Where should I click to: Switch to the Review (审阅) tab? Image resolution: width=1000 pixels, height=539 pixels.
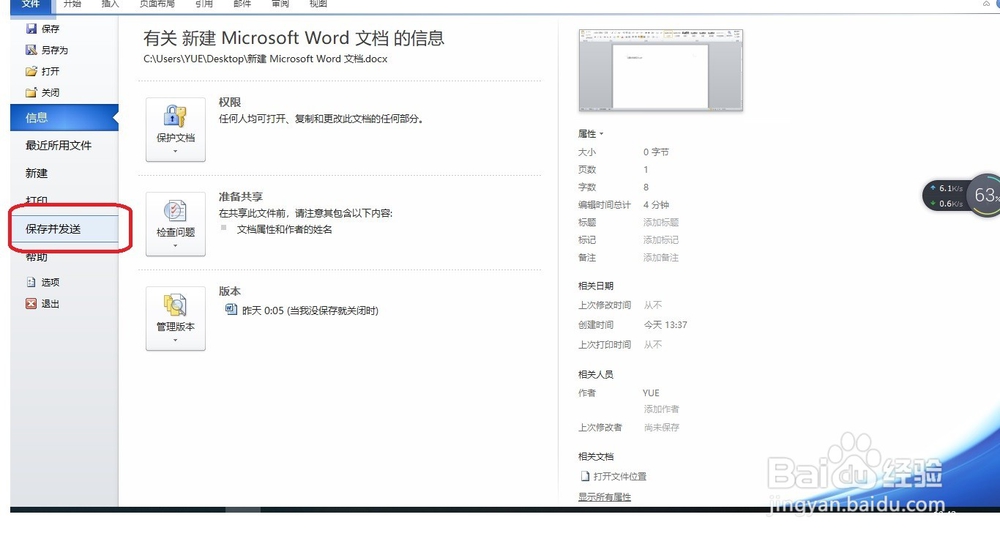click(280, 4)
